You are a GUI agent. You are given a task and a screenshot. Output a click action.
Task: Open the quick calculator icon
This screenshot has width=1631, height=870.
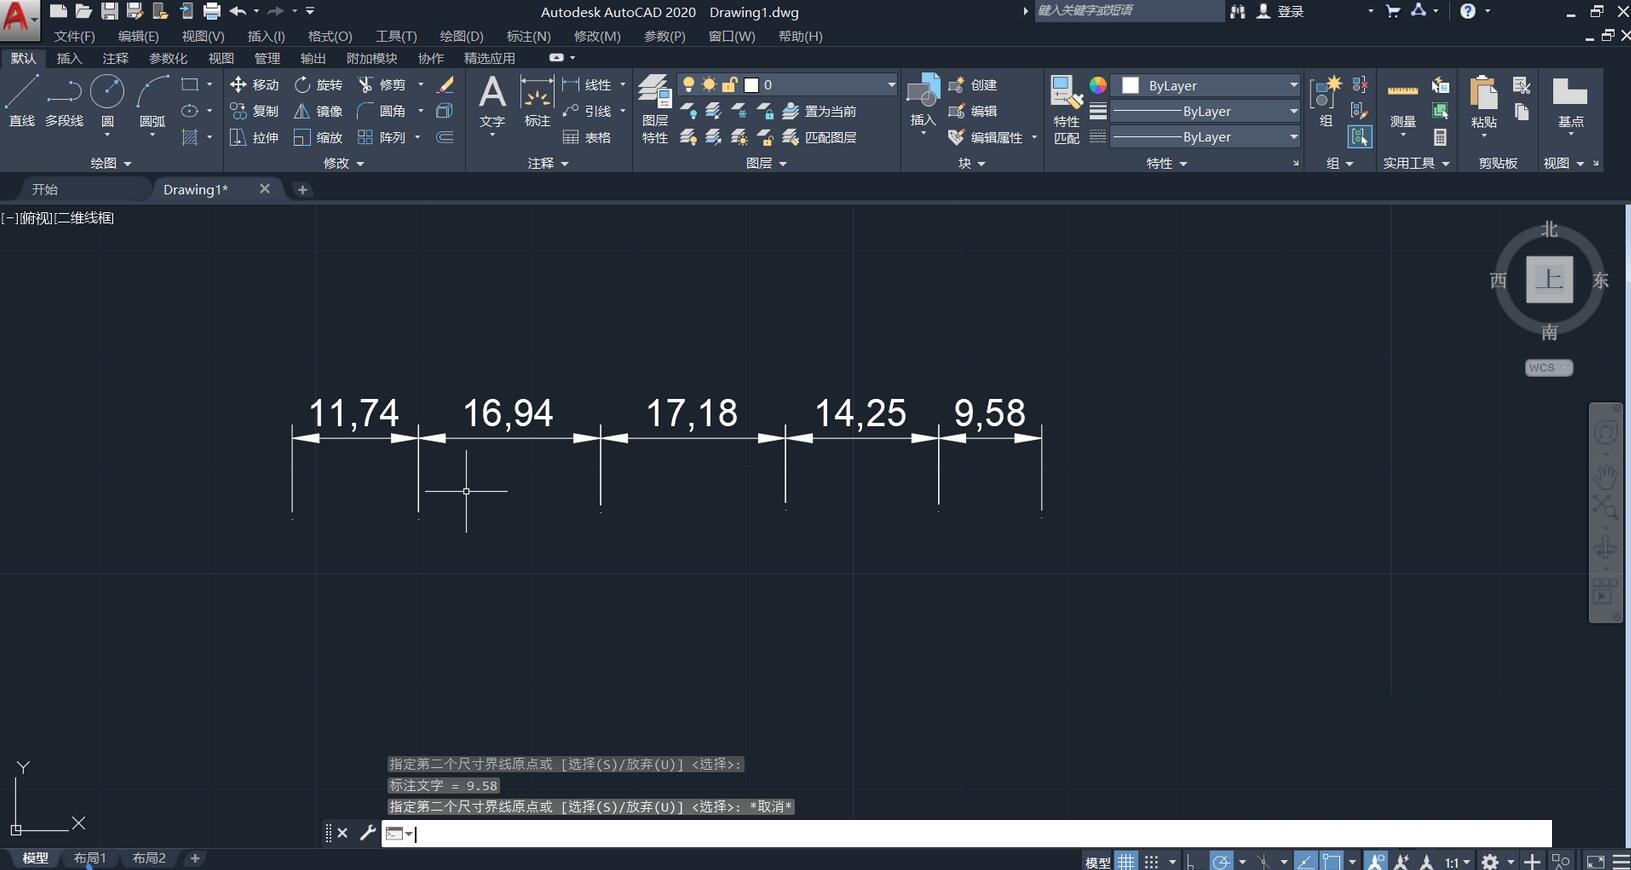coord(1440,137)
